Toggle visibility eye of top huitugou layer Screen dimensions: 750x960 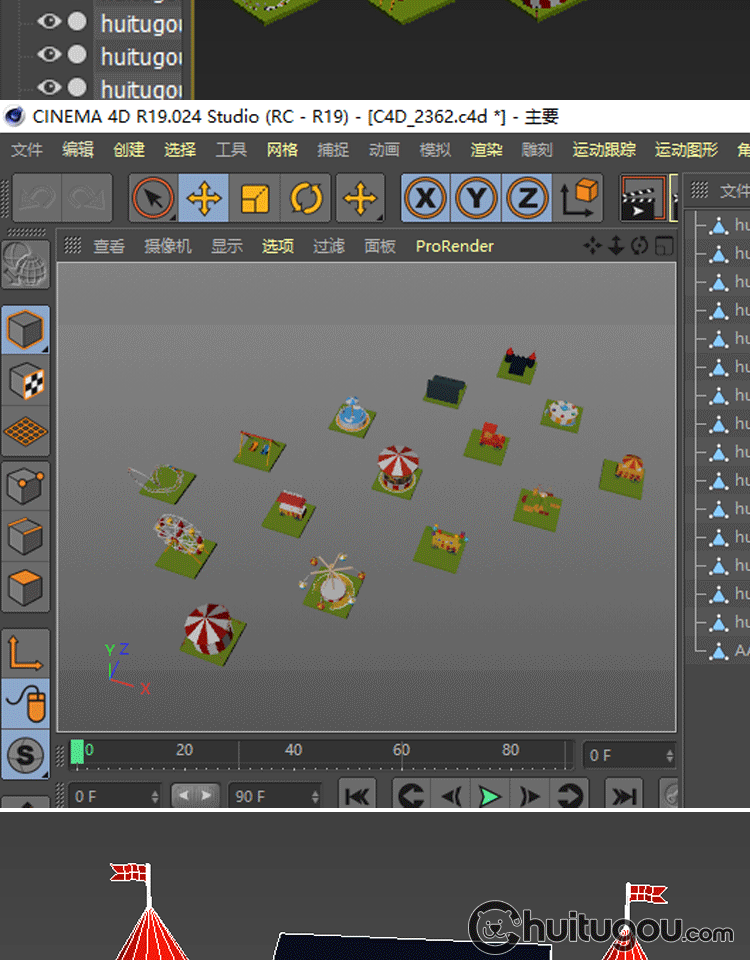[49, 21]
